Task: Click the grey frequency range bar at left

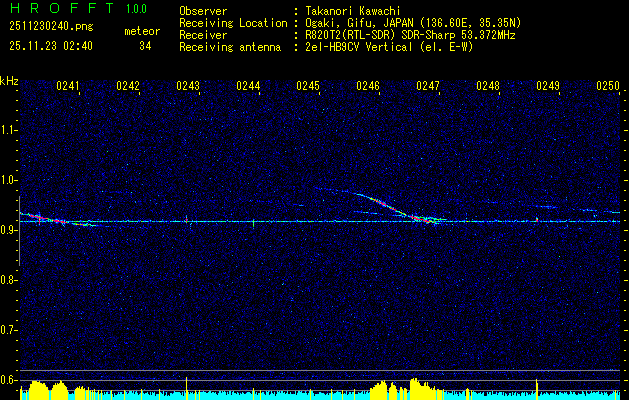Action: click(x=19, y=231)
